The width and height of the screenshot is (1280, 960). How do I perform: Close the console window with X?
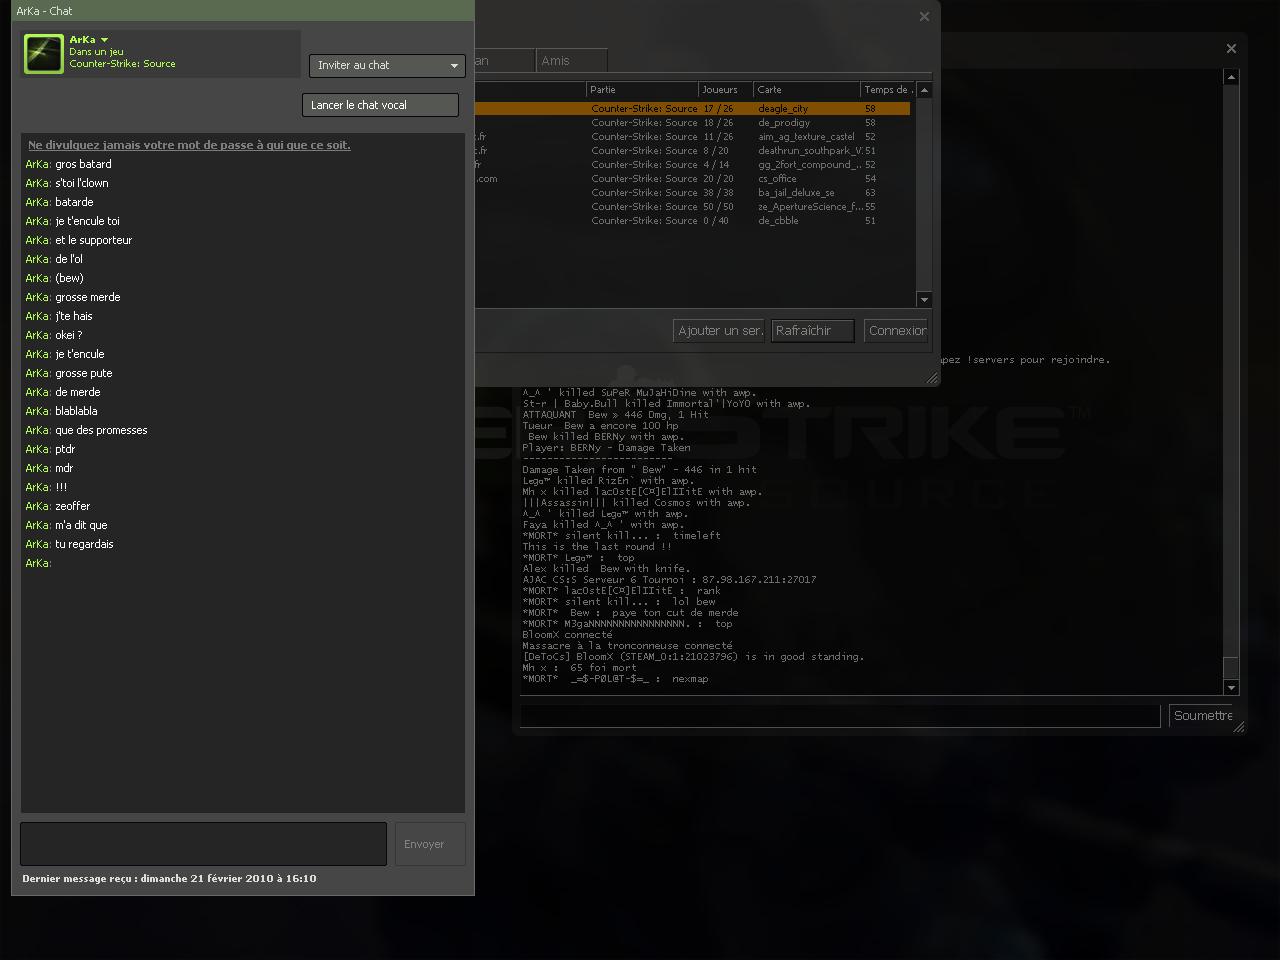point(1231,48)
